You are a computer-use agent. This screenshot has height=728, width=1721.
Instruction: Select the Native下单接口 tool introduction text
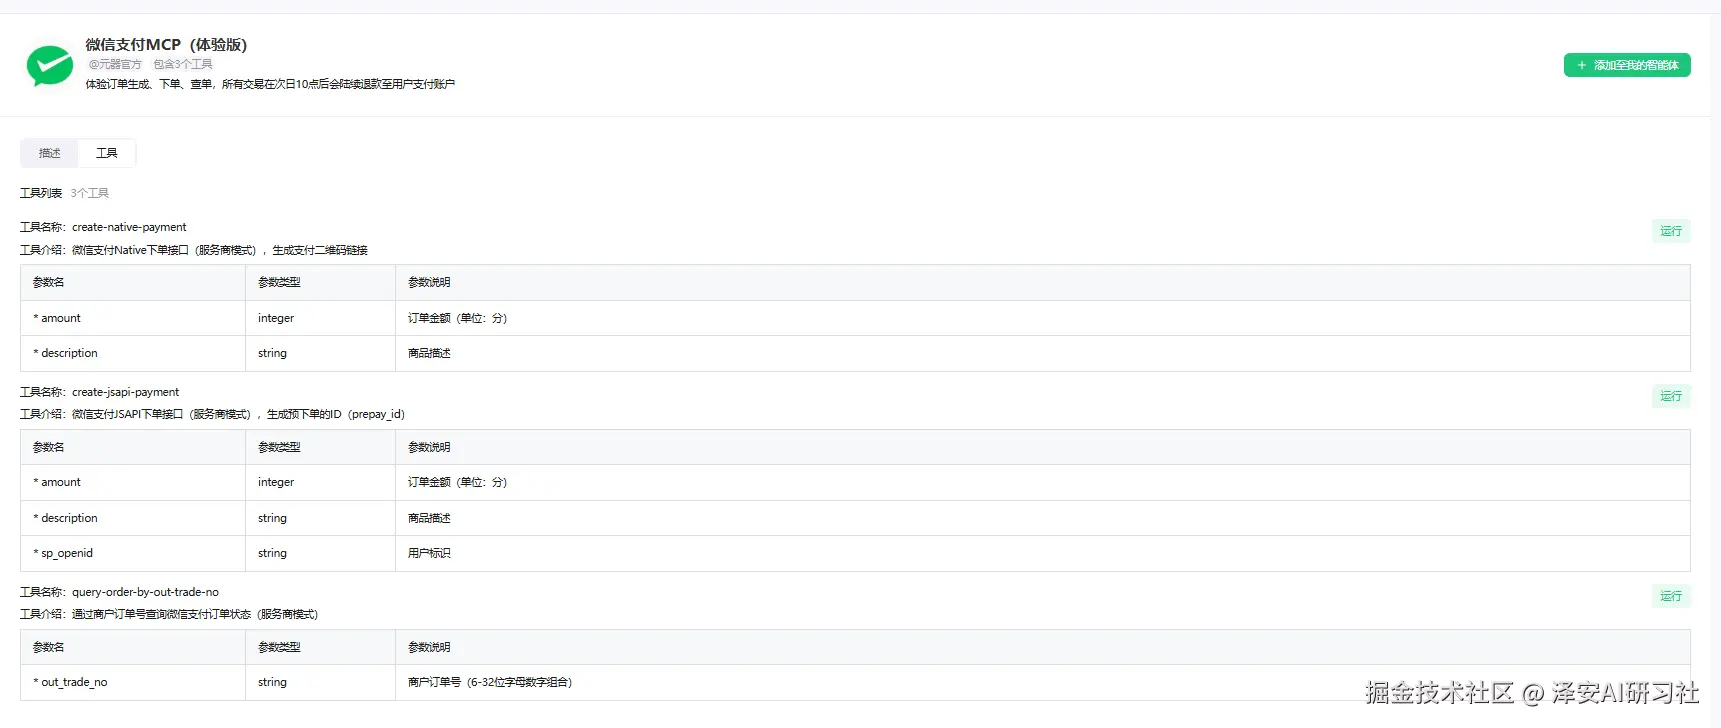[x=220, y=250]
